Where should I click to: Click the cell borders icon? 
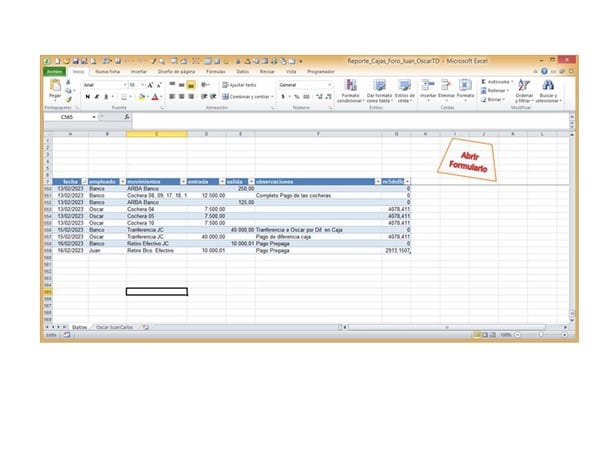tap(124, 97)
